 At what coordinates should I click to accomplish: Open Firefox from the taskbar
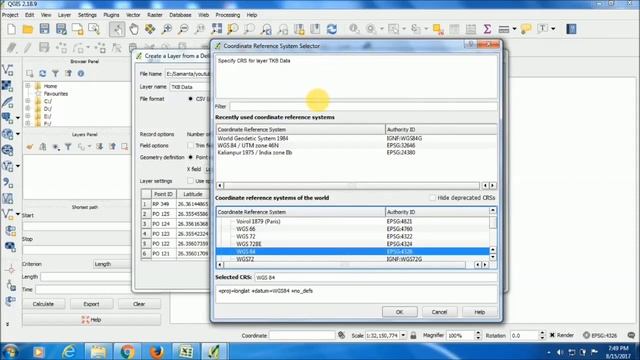[156, 351]
